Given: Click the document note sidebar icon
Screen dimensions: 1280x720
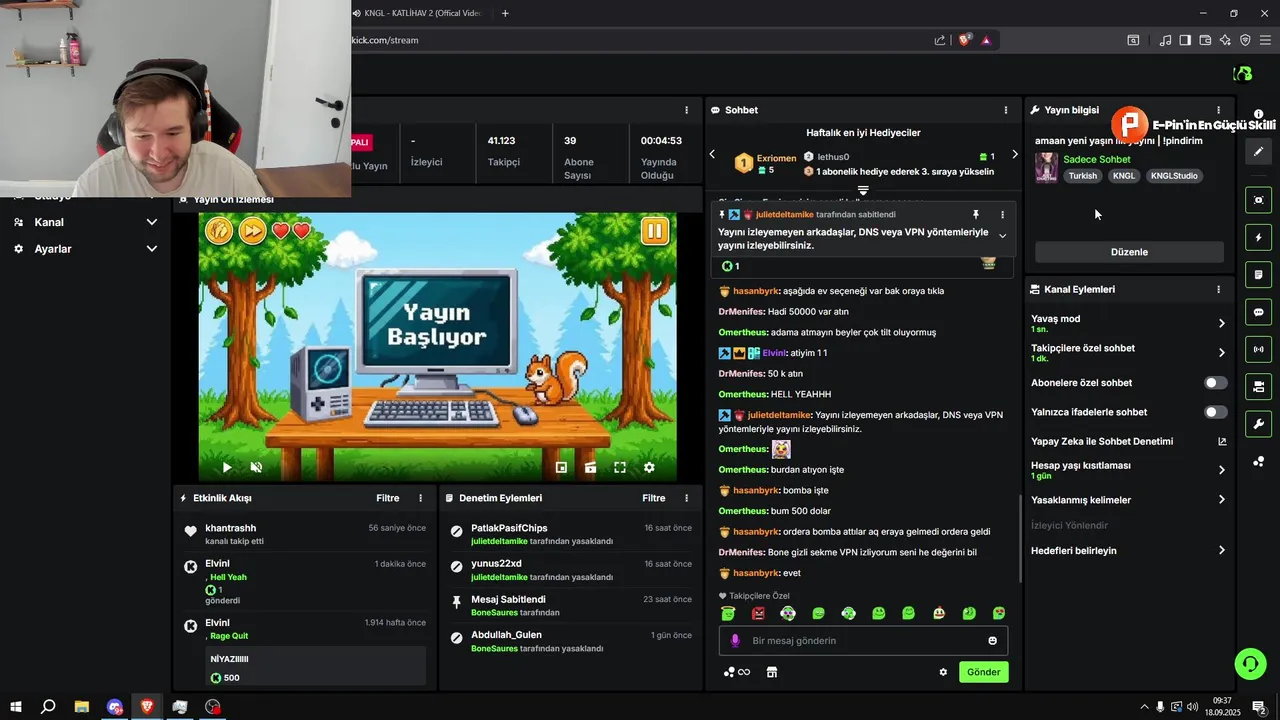Looking at the screenshot, I should pyautogui.click(x=1258, y=274).
